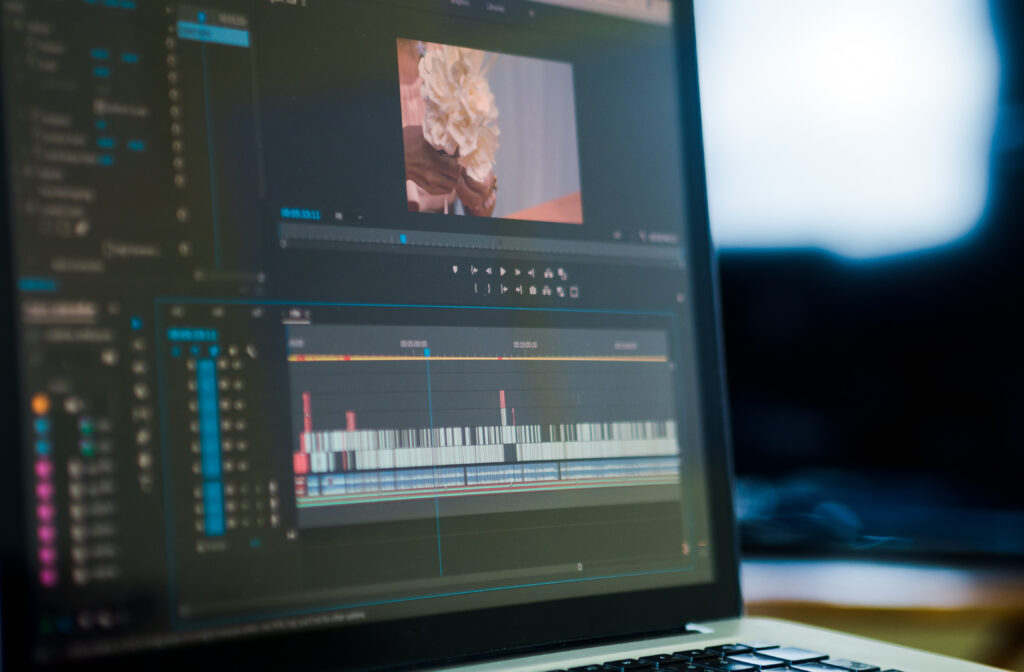Click the blue playhead on monitor scrub bar

point(403,238)
